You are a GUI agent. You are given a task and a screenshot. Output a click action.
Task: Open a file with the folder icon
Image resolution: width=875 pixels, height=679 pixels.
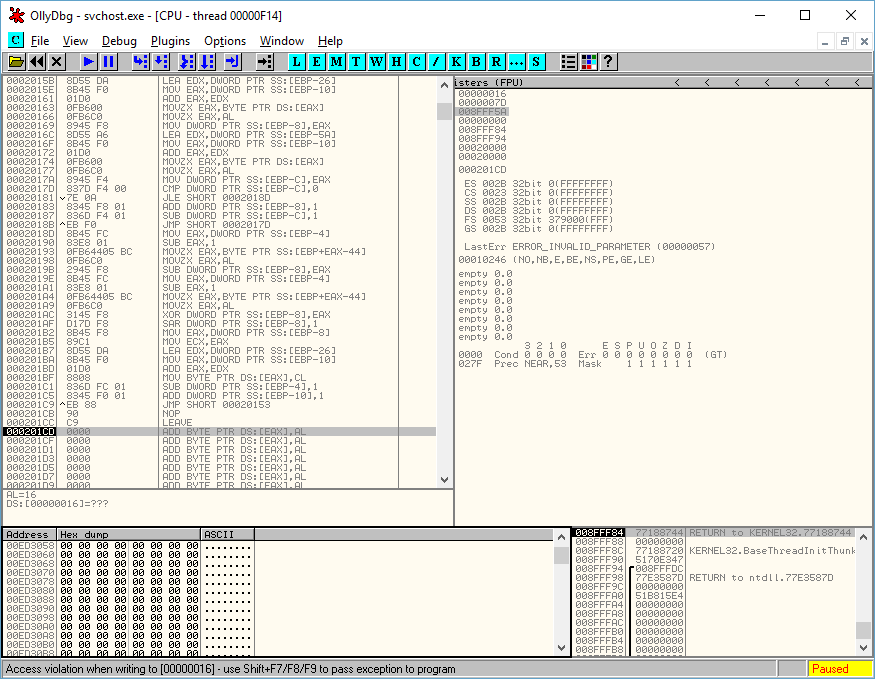tap(16, 61)
